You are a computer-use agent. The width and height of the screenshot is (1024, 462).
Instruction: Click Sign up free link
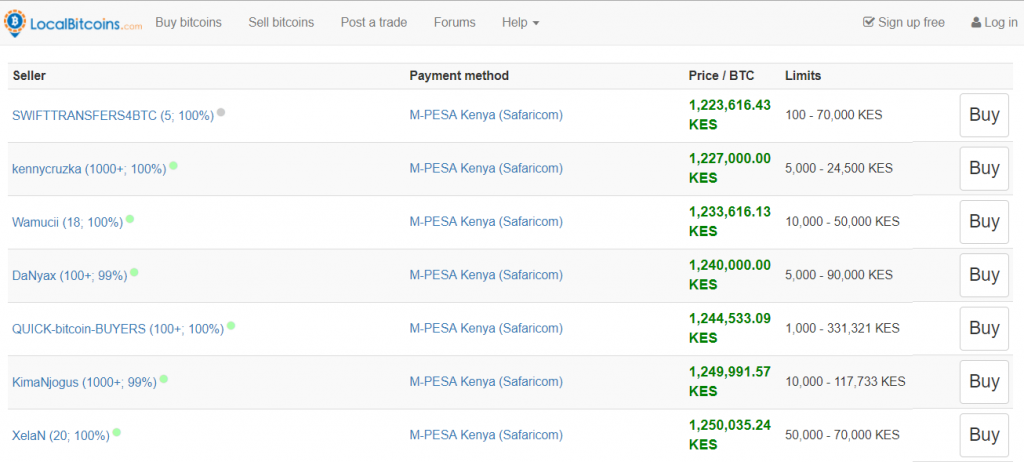pyautogui.click(x=904, y=23)
